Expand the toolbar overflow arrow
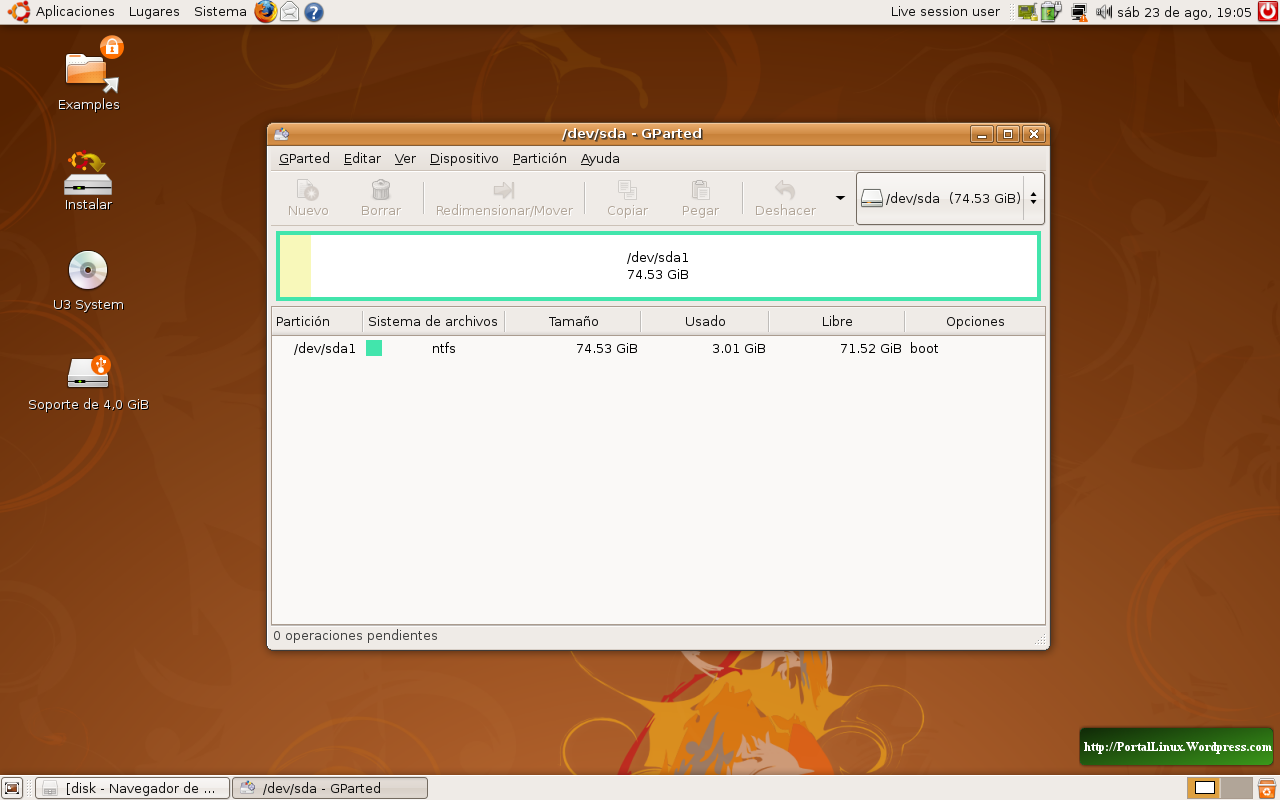1280x800 pixels. pos(840,198)
